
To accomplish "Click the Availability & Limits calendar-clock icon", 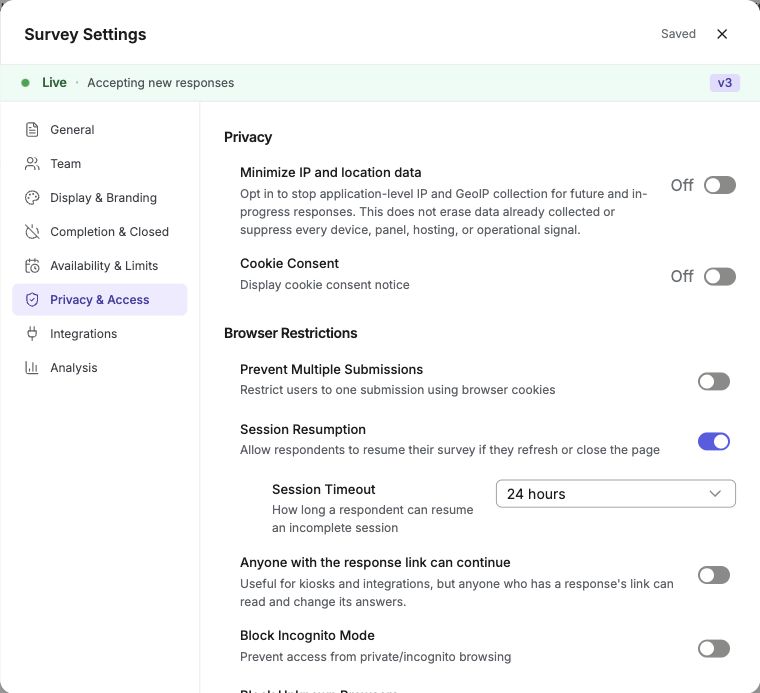I will pos(32,266).
